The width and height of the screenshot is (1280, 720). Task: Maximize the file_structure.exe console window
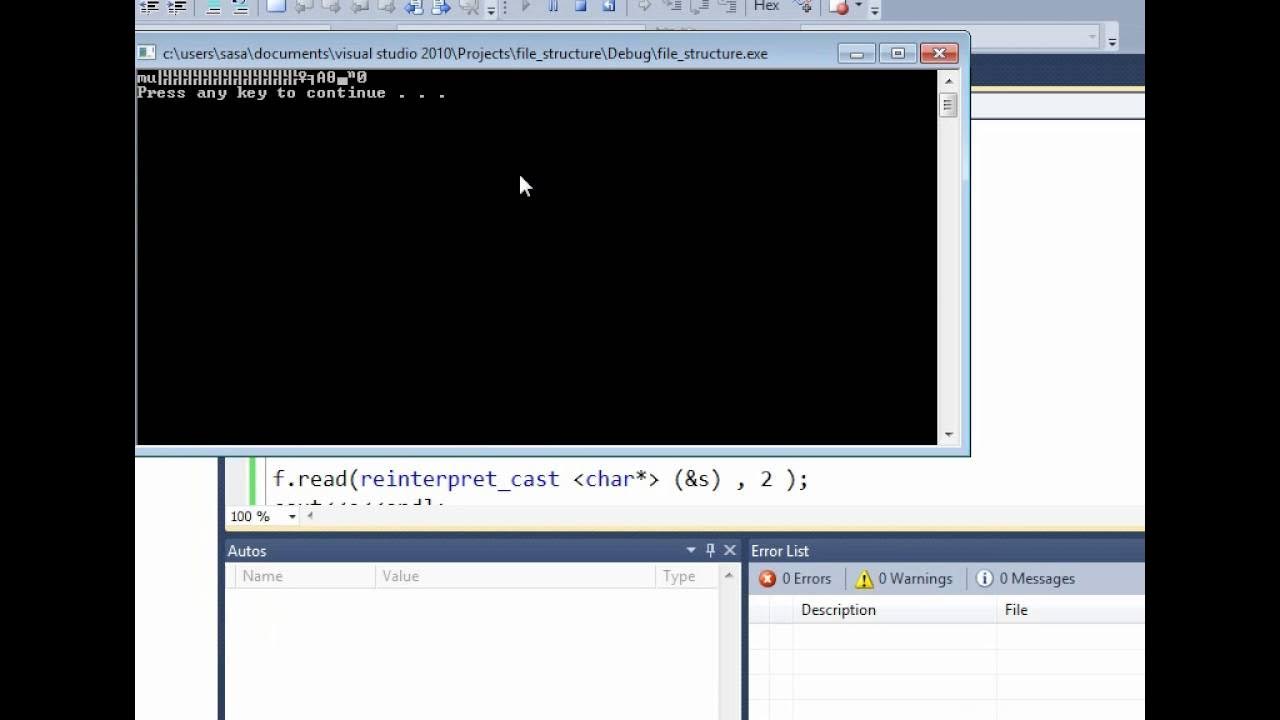point(898,54)
